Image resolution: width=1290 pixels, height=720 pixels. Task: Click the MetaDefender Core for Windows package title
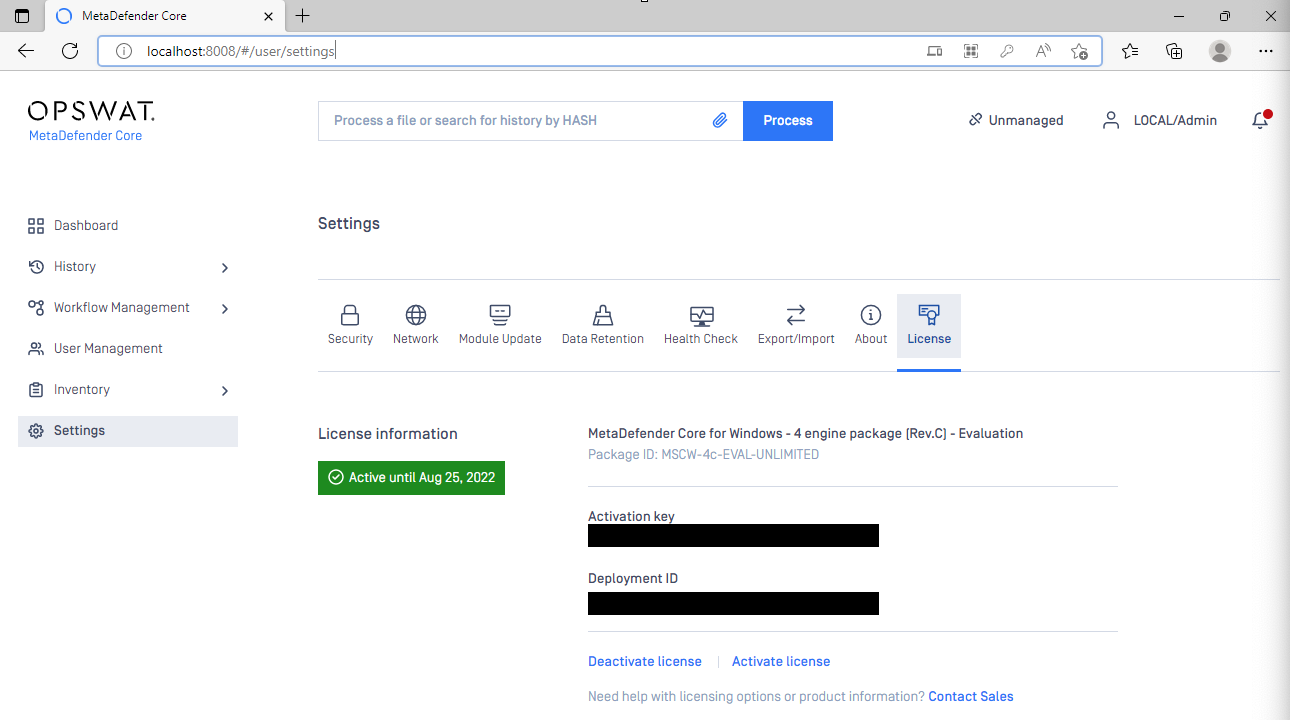[x=805, y=434]
